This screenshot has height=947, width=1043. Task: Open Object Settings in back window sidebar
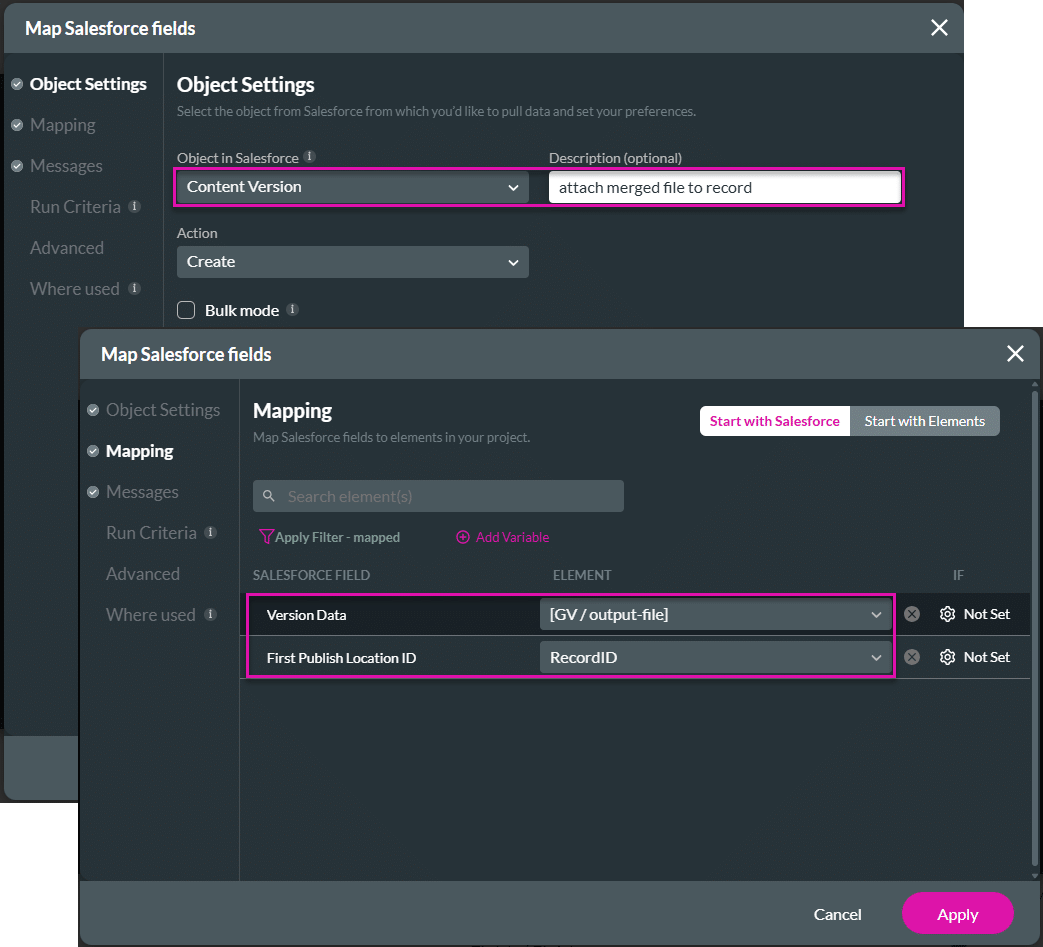point(88,84)
